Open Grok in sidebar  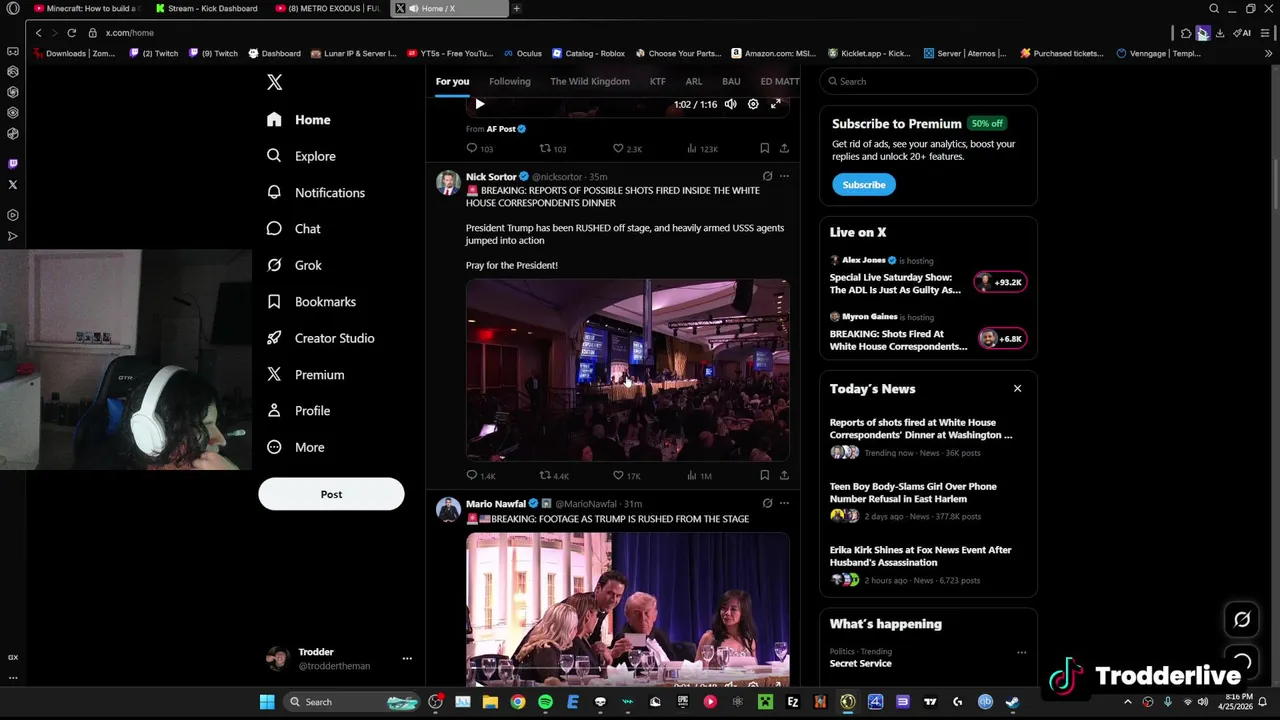pyautogui.click(x=294, y=265)
